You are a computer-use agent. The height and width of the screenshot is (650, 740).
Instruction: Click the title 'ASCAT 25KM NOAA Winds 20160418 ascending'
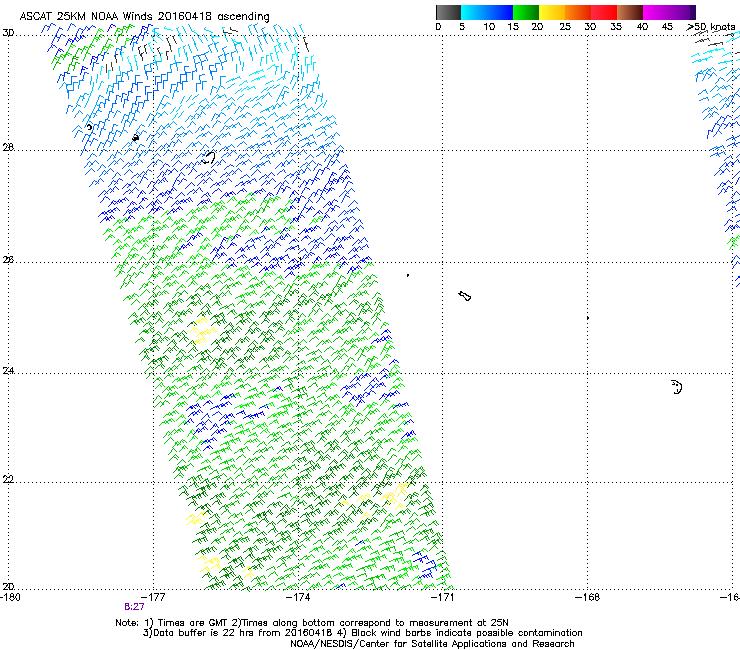[x=144, y=17]
